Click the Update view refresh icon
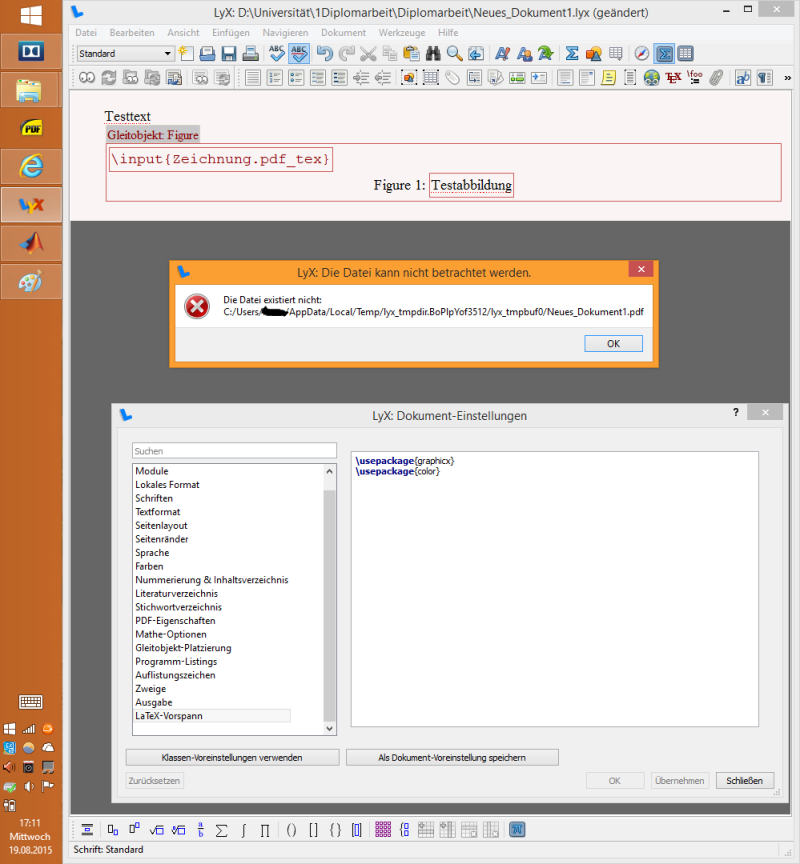800x864 pixels. 109,78
